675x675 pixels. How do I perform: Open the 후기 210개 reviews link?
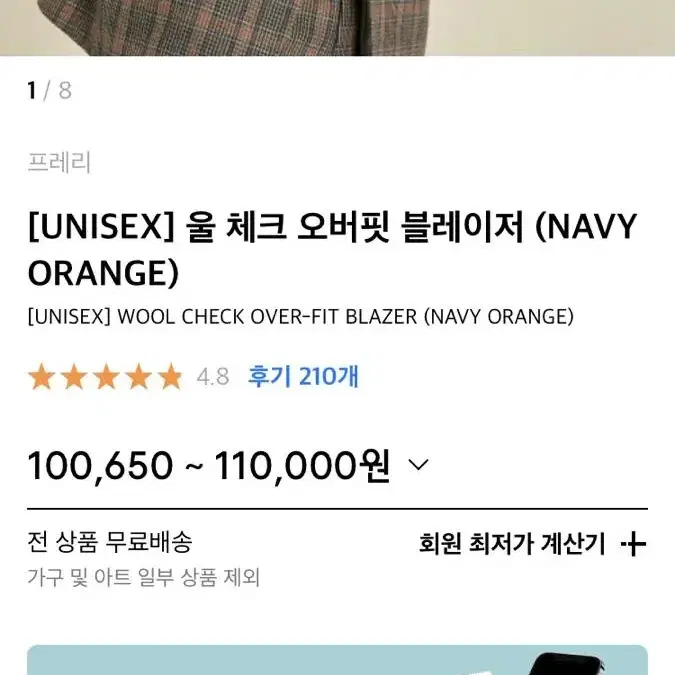(x=303, y=377)
